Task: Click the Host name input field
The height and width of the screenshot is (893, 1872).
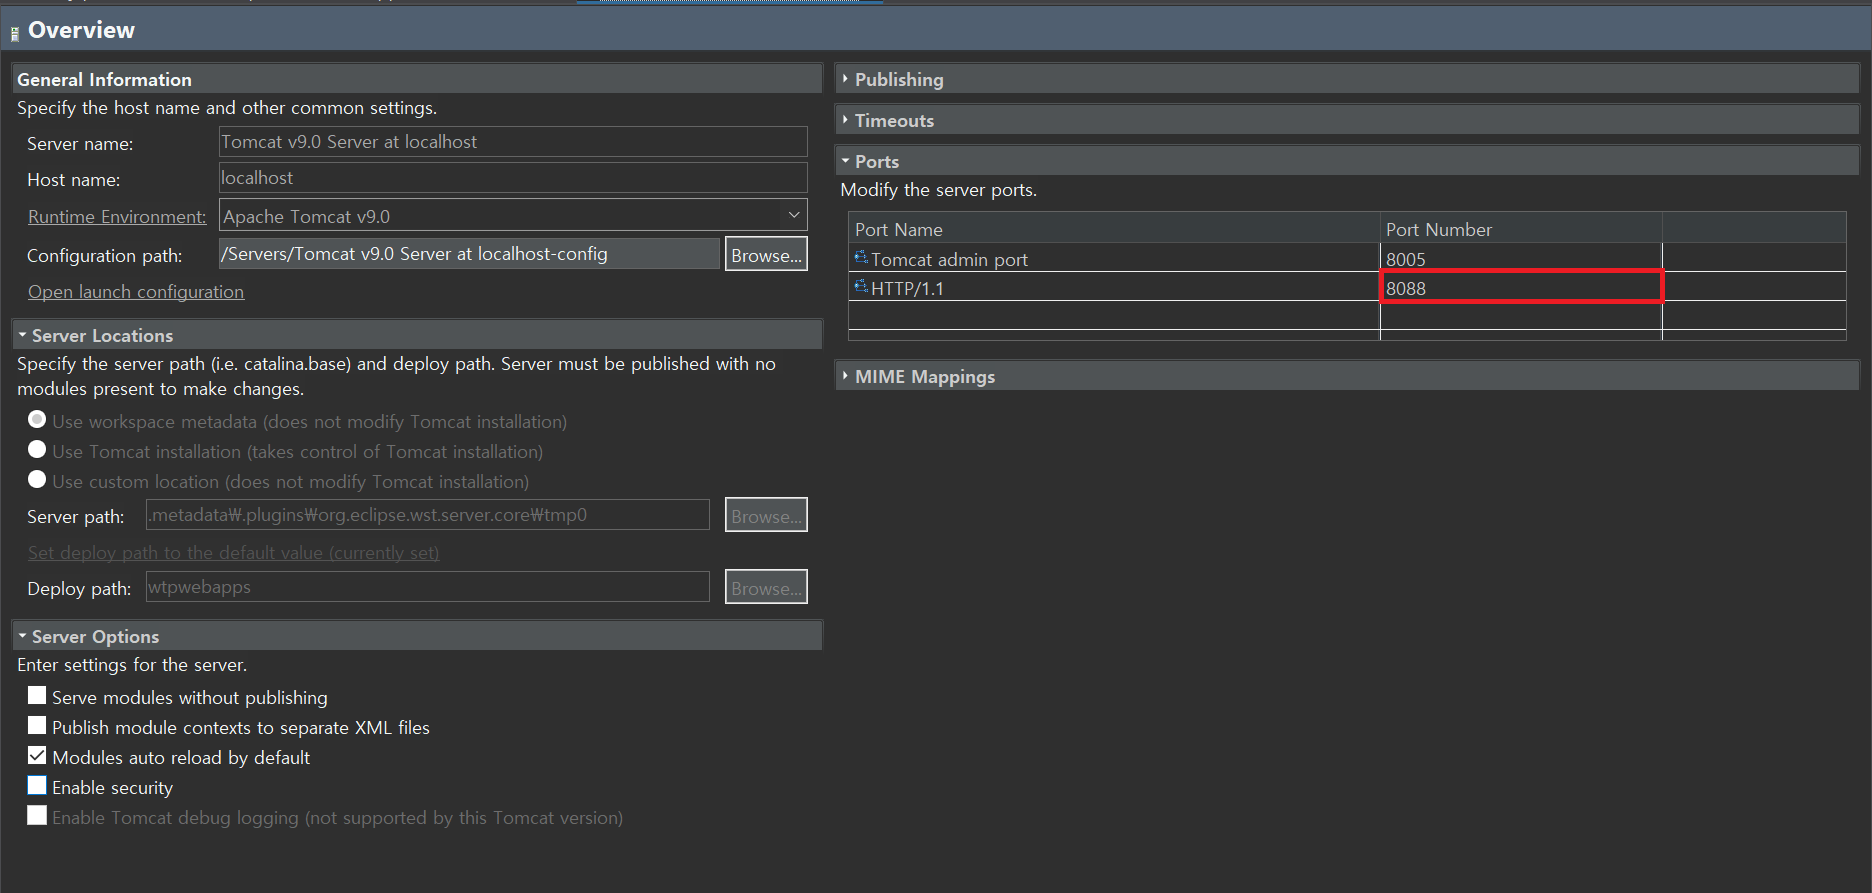Action: tap(513, 178)
